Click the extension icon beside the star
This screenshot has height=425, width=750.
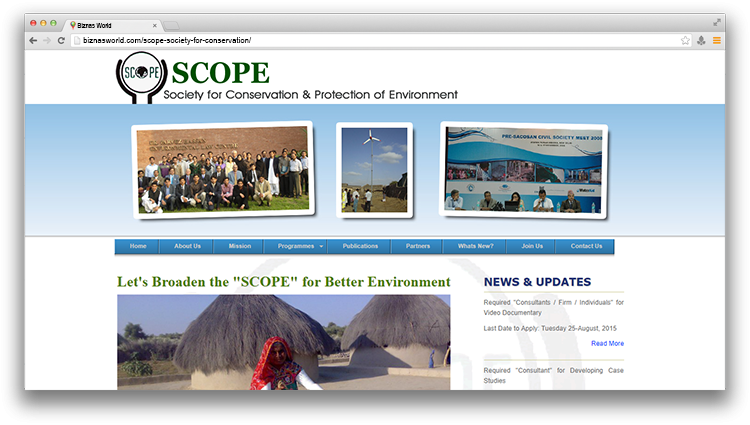701,40
